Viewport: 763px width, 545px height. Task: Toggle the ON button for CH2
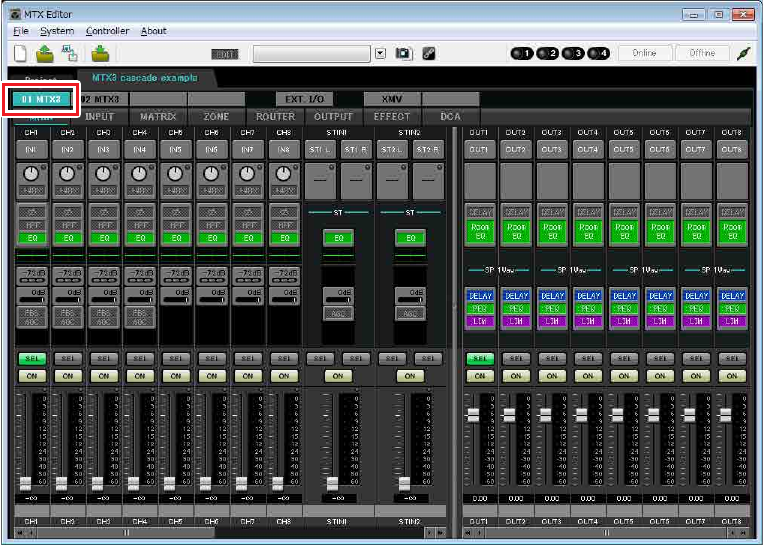[66, 376]
